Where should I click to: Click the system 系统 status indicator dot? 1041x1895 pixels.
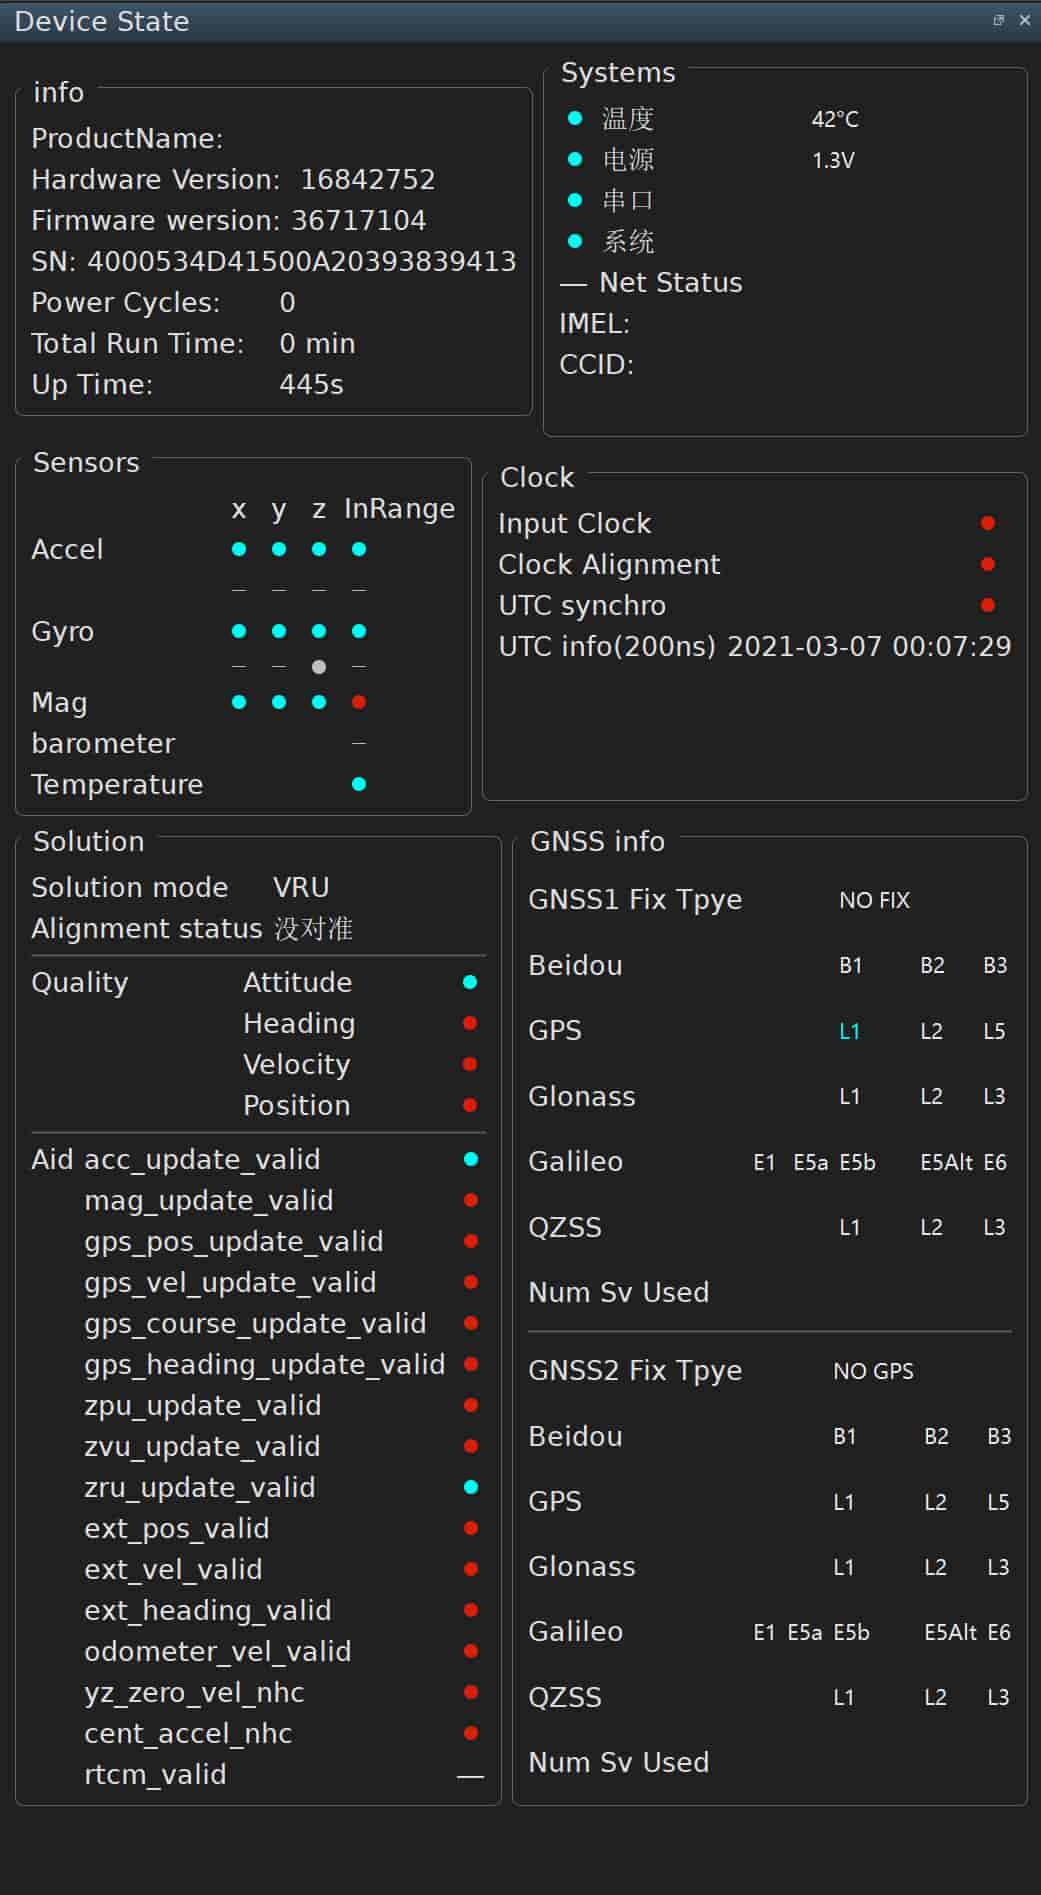pos(575,241)
